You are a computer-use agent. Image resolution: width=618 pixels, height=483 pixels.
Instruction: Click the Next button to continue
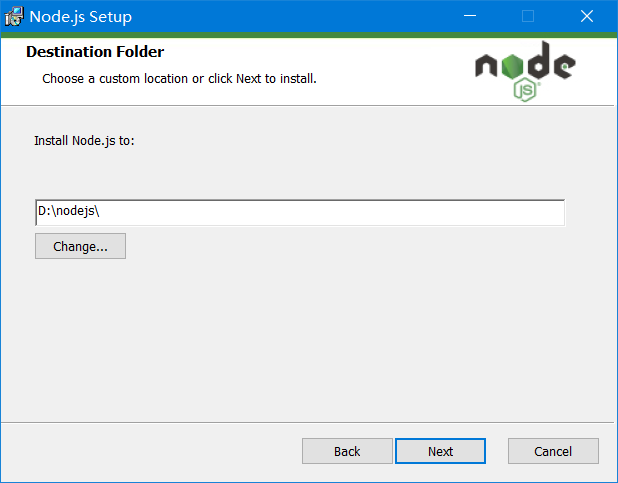point(440,451)
